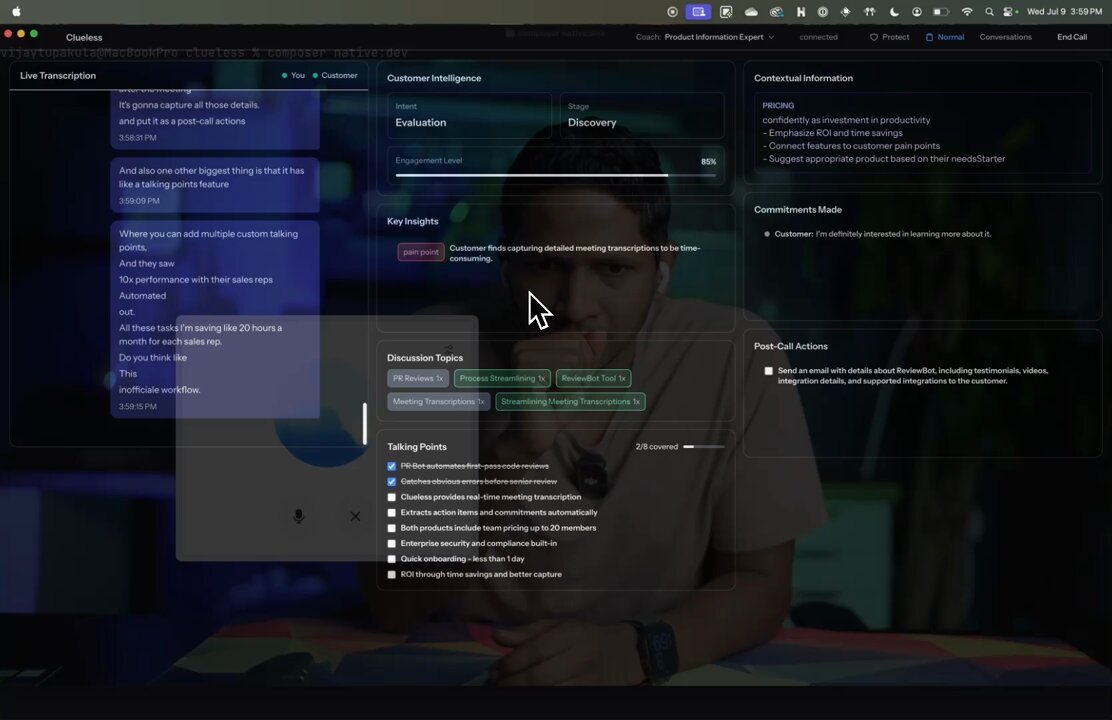1112x720 pixels.
Task: Click the Emphasize ROI and time savings line
Action: [x=833, y=133]
